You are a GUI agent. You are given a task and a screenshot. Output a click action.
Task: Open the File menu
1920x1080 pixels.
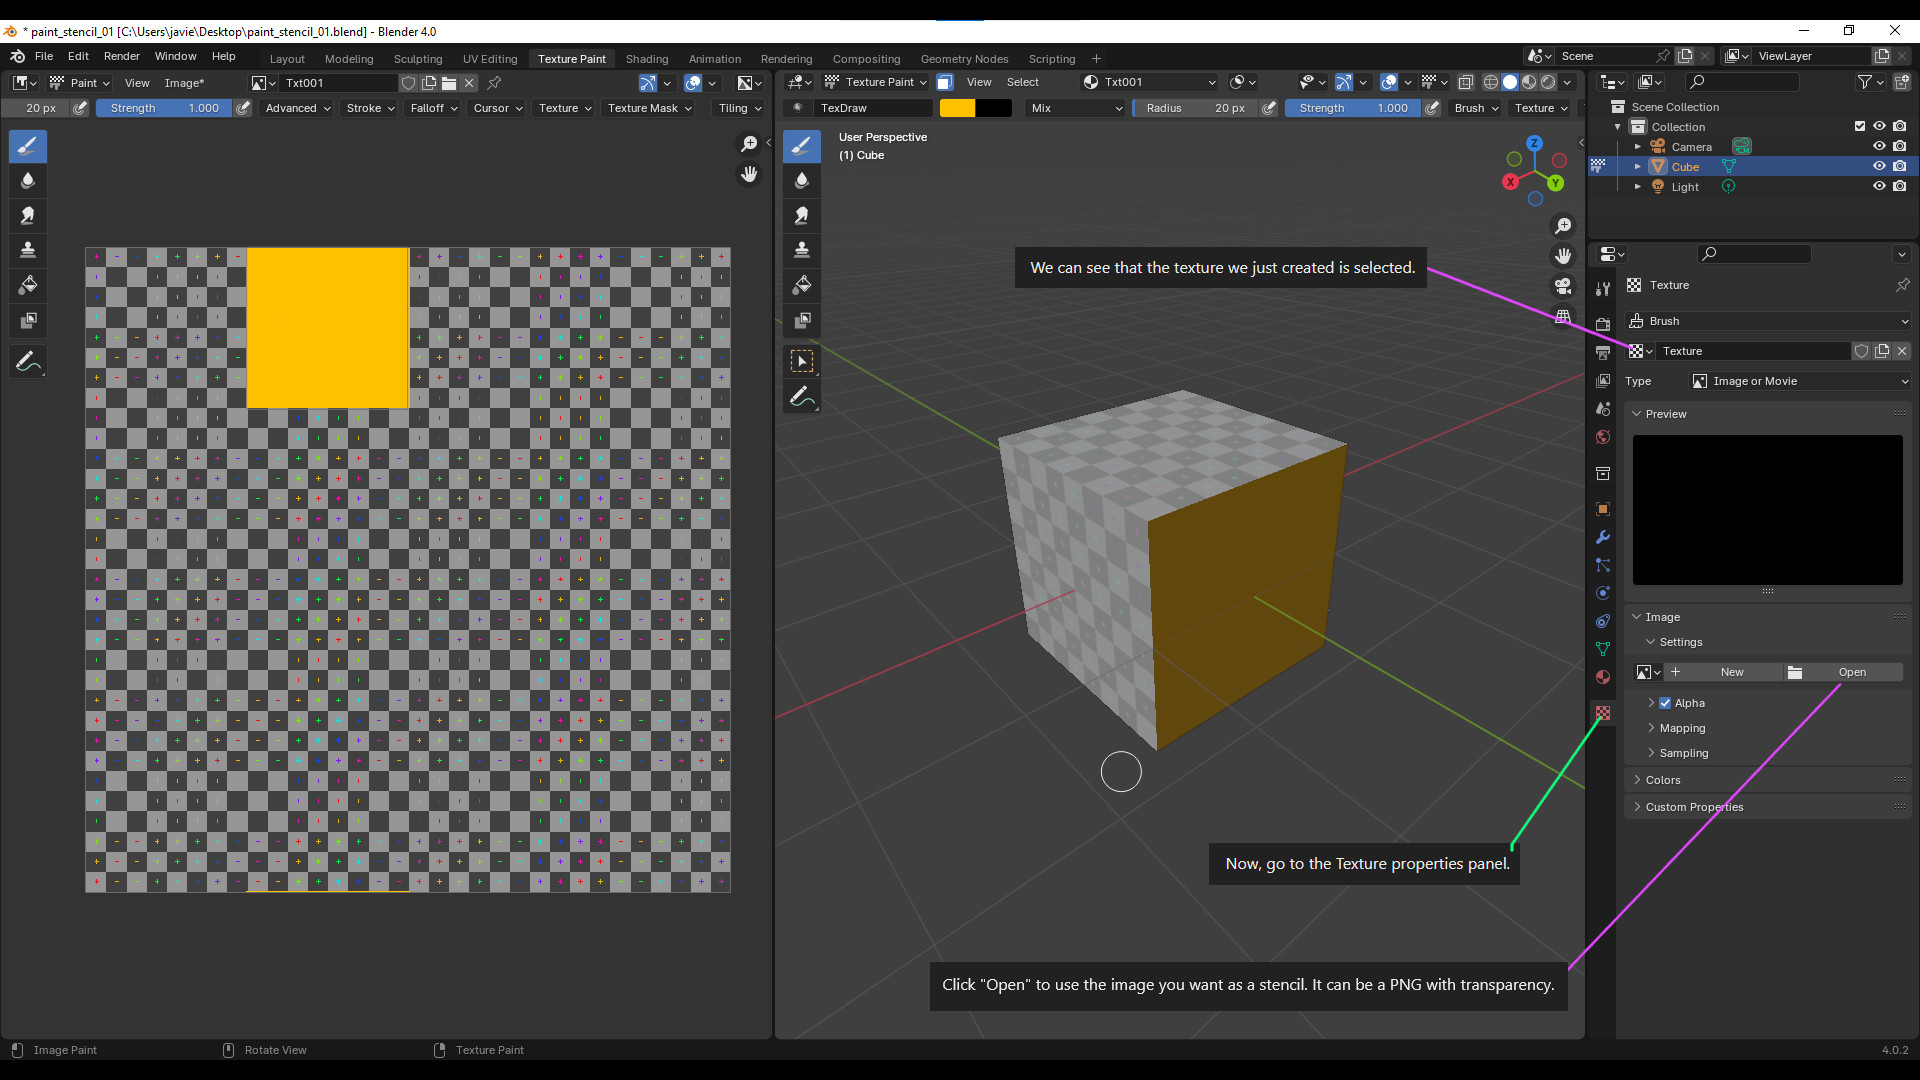[x=44, y=56]
